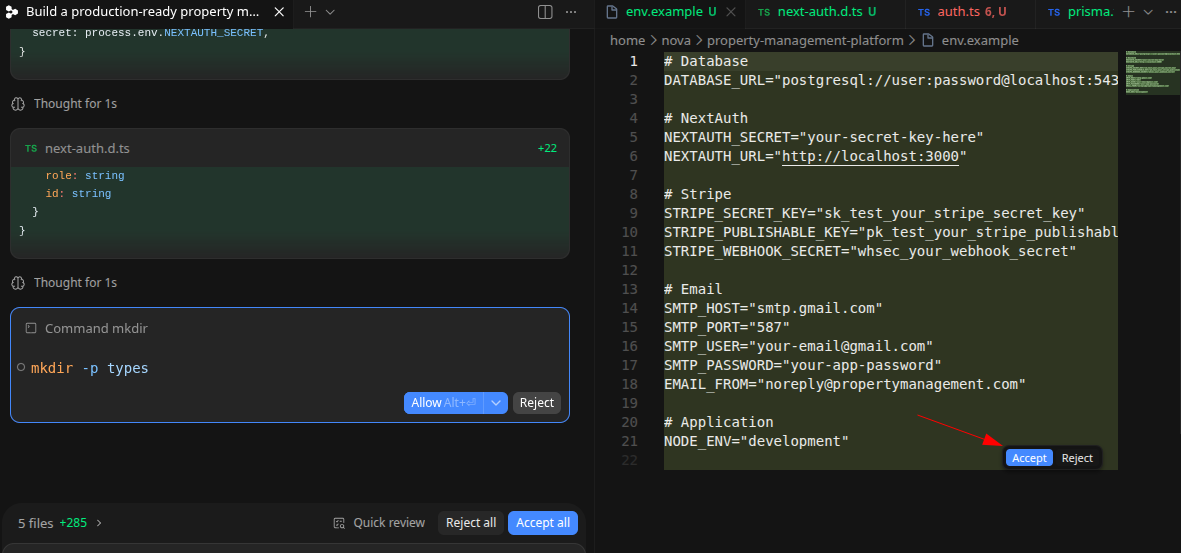Click the file icon on the env.example tab

[x=612, y=12]
